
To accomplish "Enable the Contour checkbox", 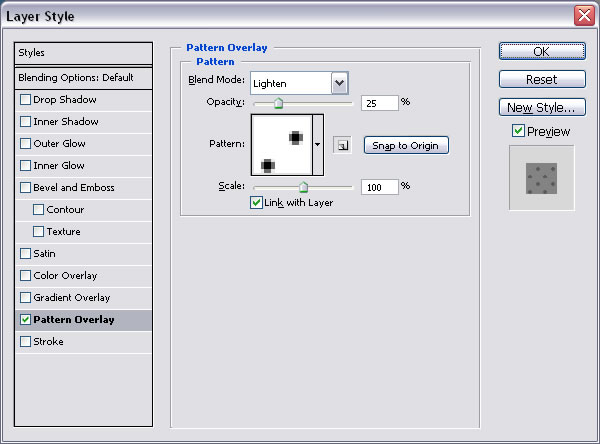I will tap(38, 210).
